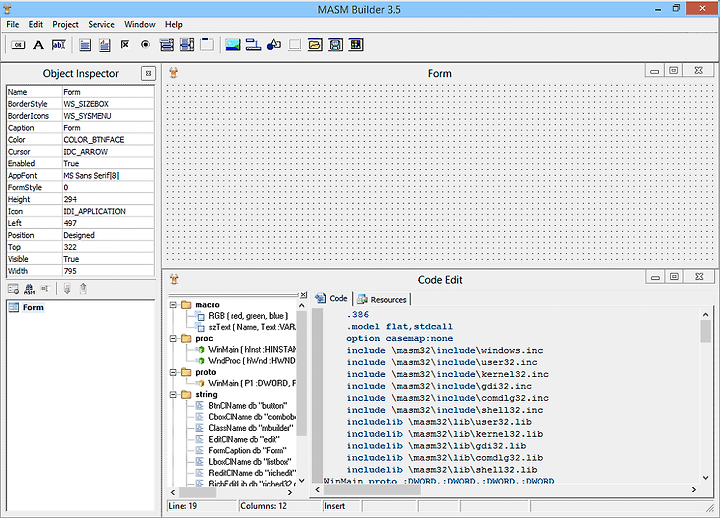Switch to the Code tab

pos(332,298)
